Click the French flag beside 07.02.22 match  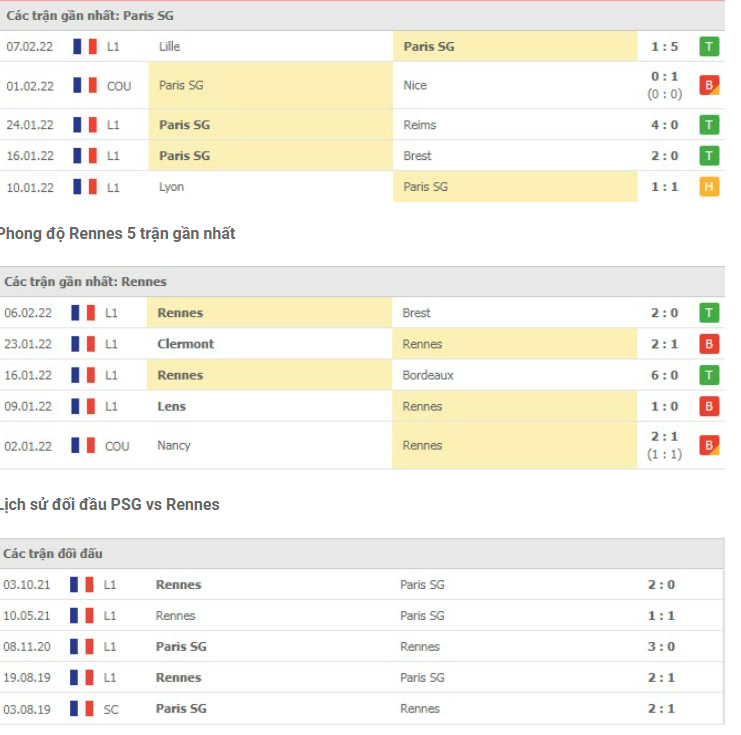click(85, 46)
